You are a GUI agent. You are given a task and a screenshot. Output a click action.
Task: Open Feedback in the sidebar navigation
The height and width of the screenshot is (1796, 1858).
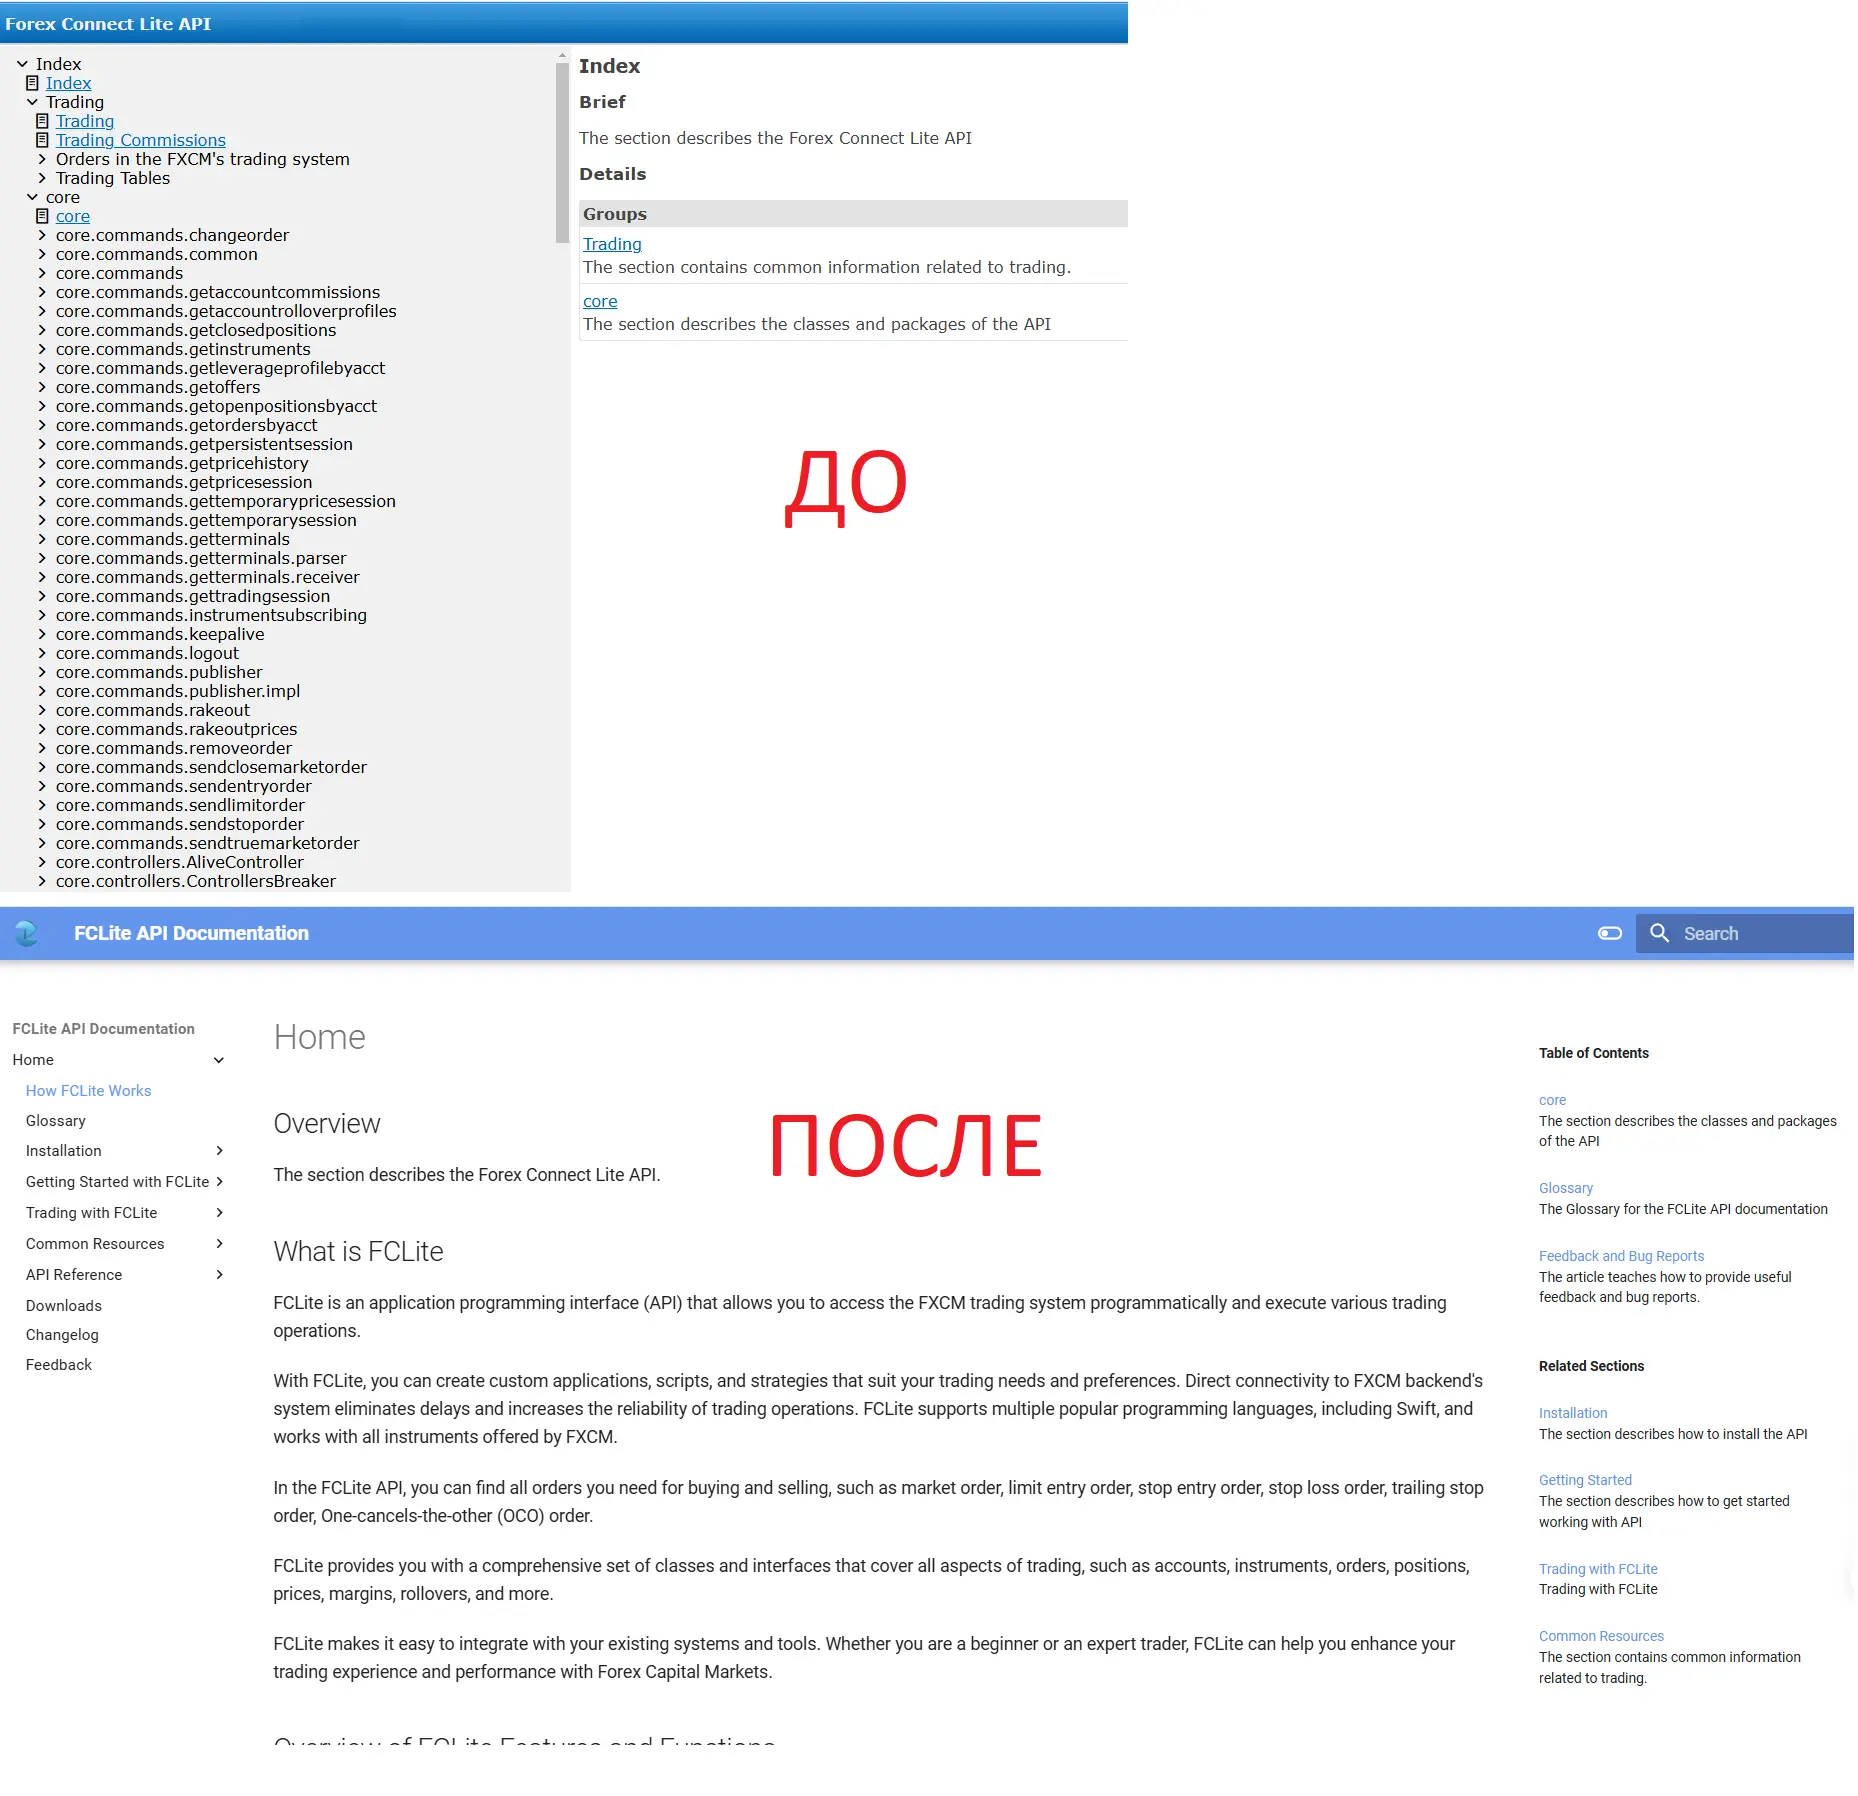click(59, 1365)
